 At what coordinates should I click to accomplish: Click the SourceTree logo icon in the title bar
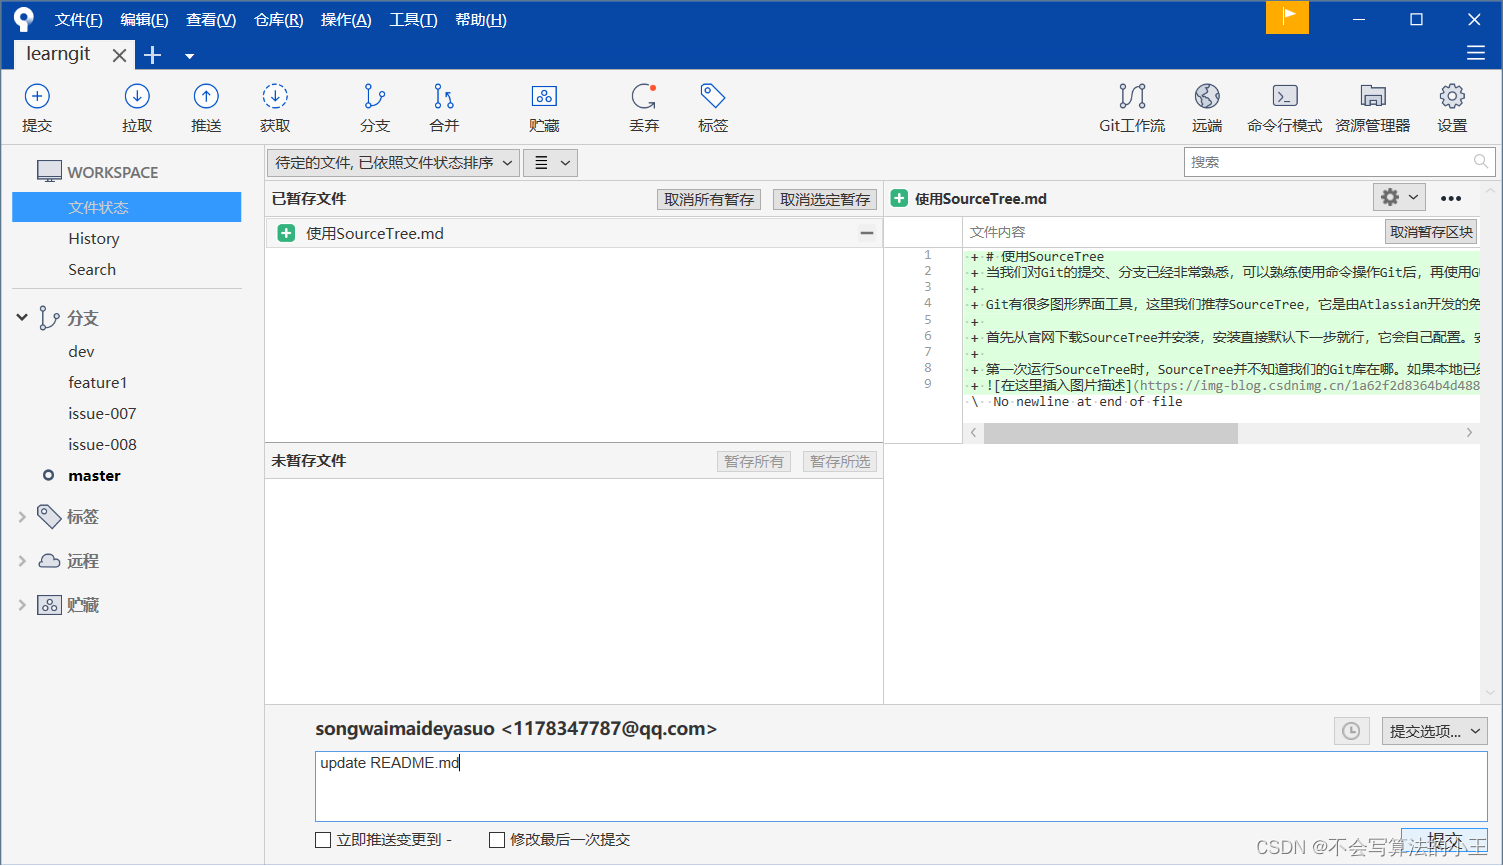click(23, 20)
